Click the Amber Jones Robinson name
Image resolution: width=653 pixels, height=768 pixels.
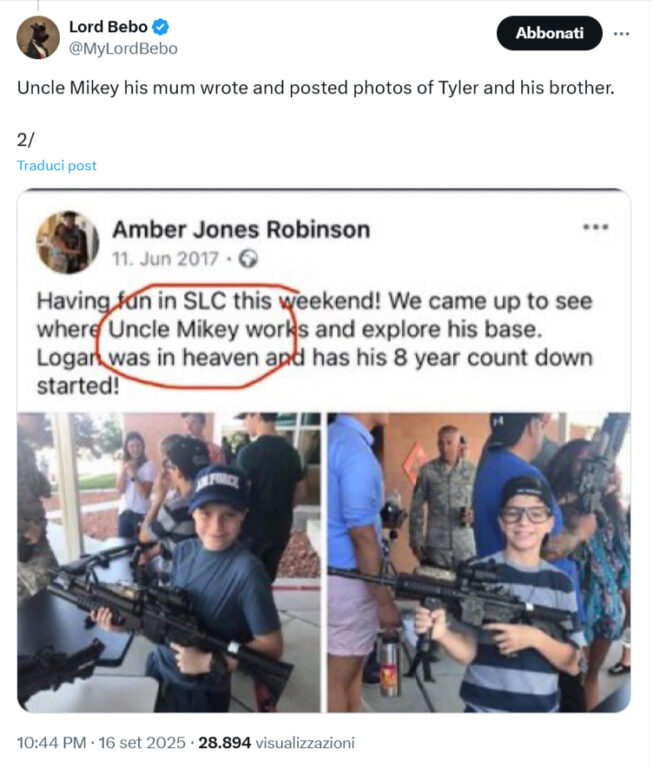click(x=241, y=229)
